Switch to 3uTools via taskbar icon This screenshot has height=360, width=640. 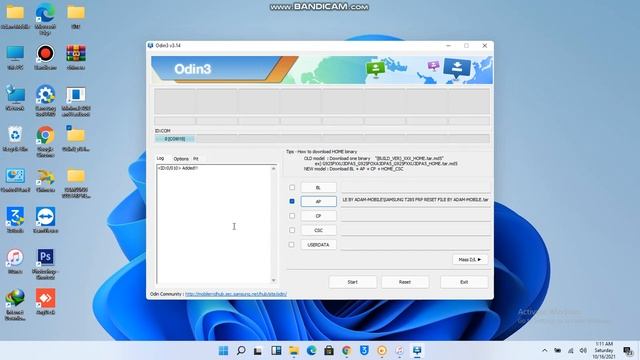pyautogui.click(x=364, y=351)
